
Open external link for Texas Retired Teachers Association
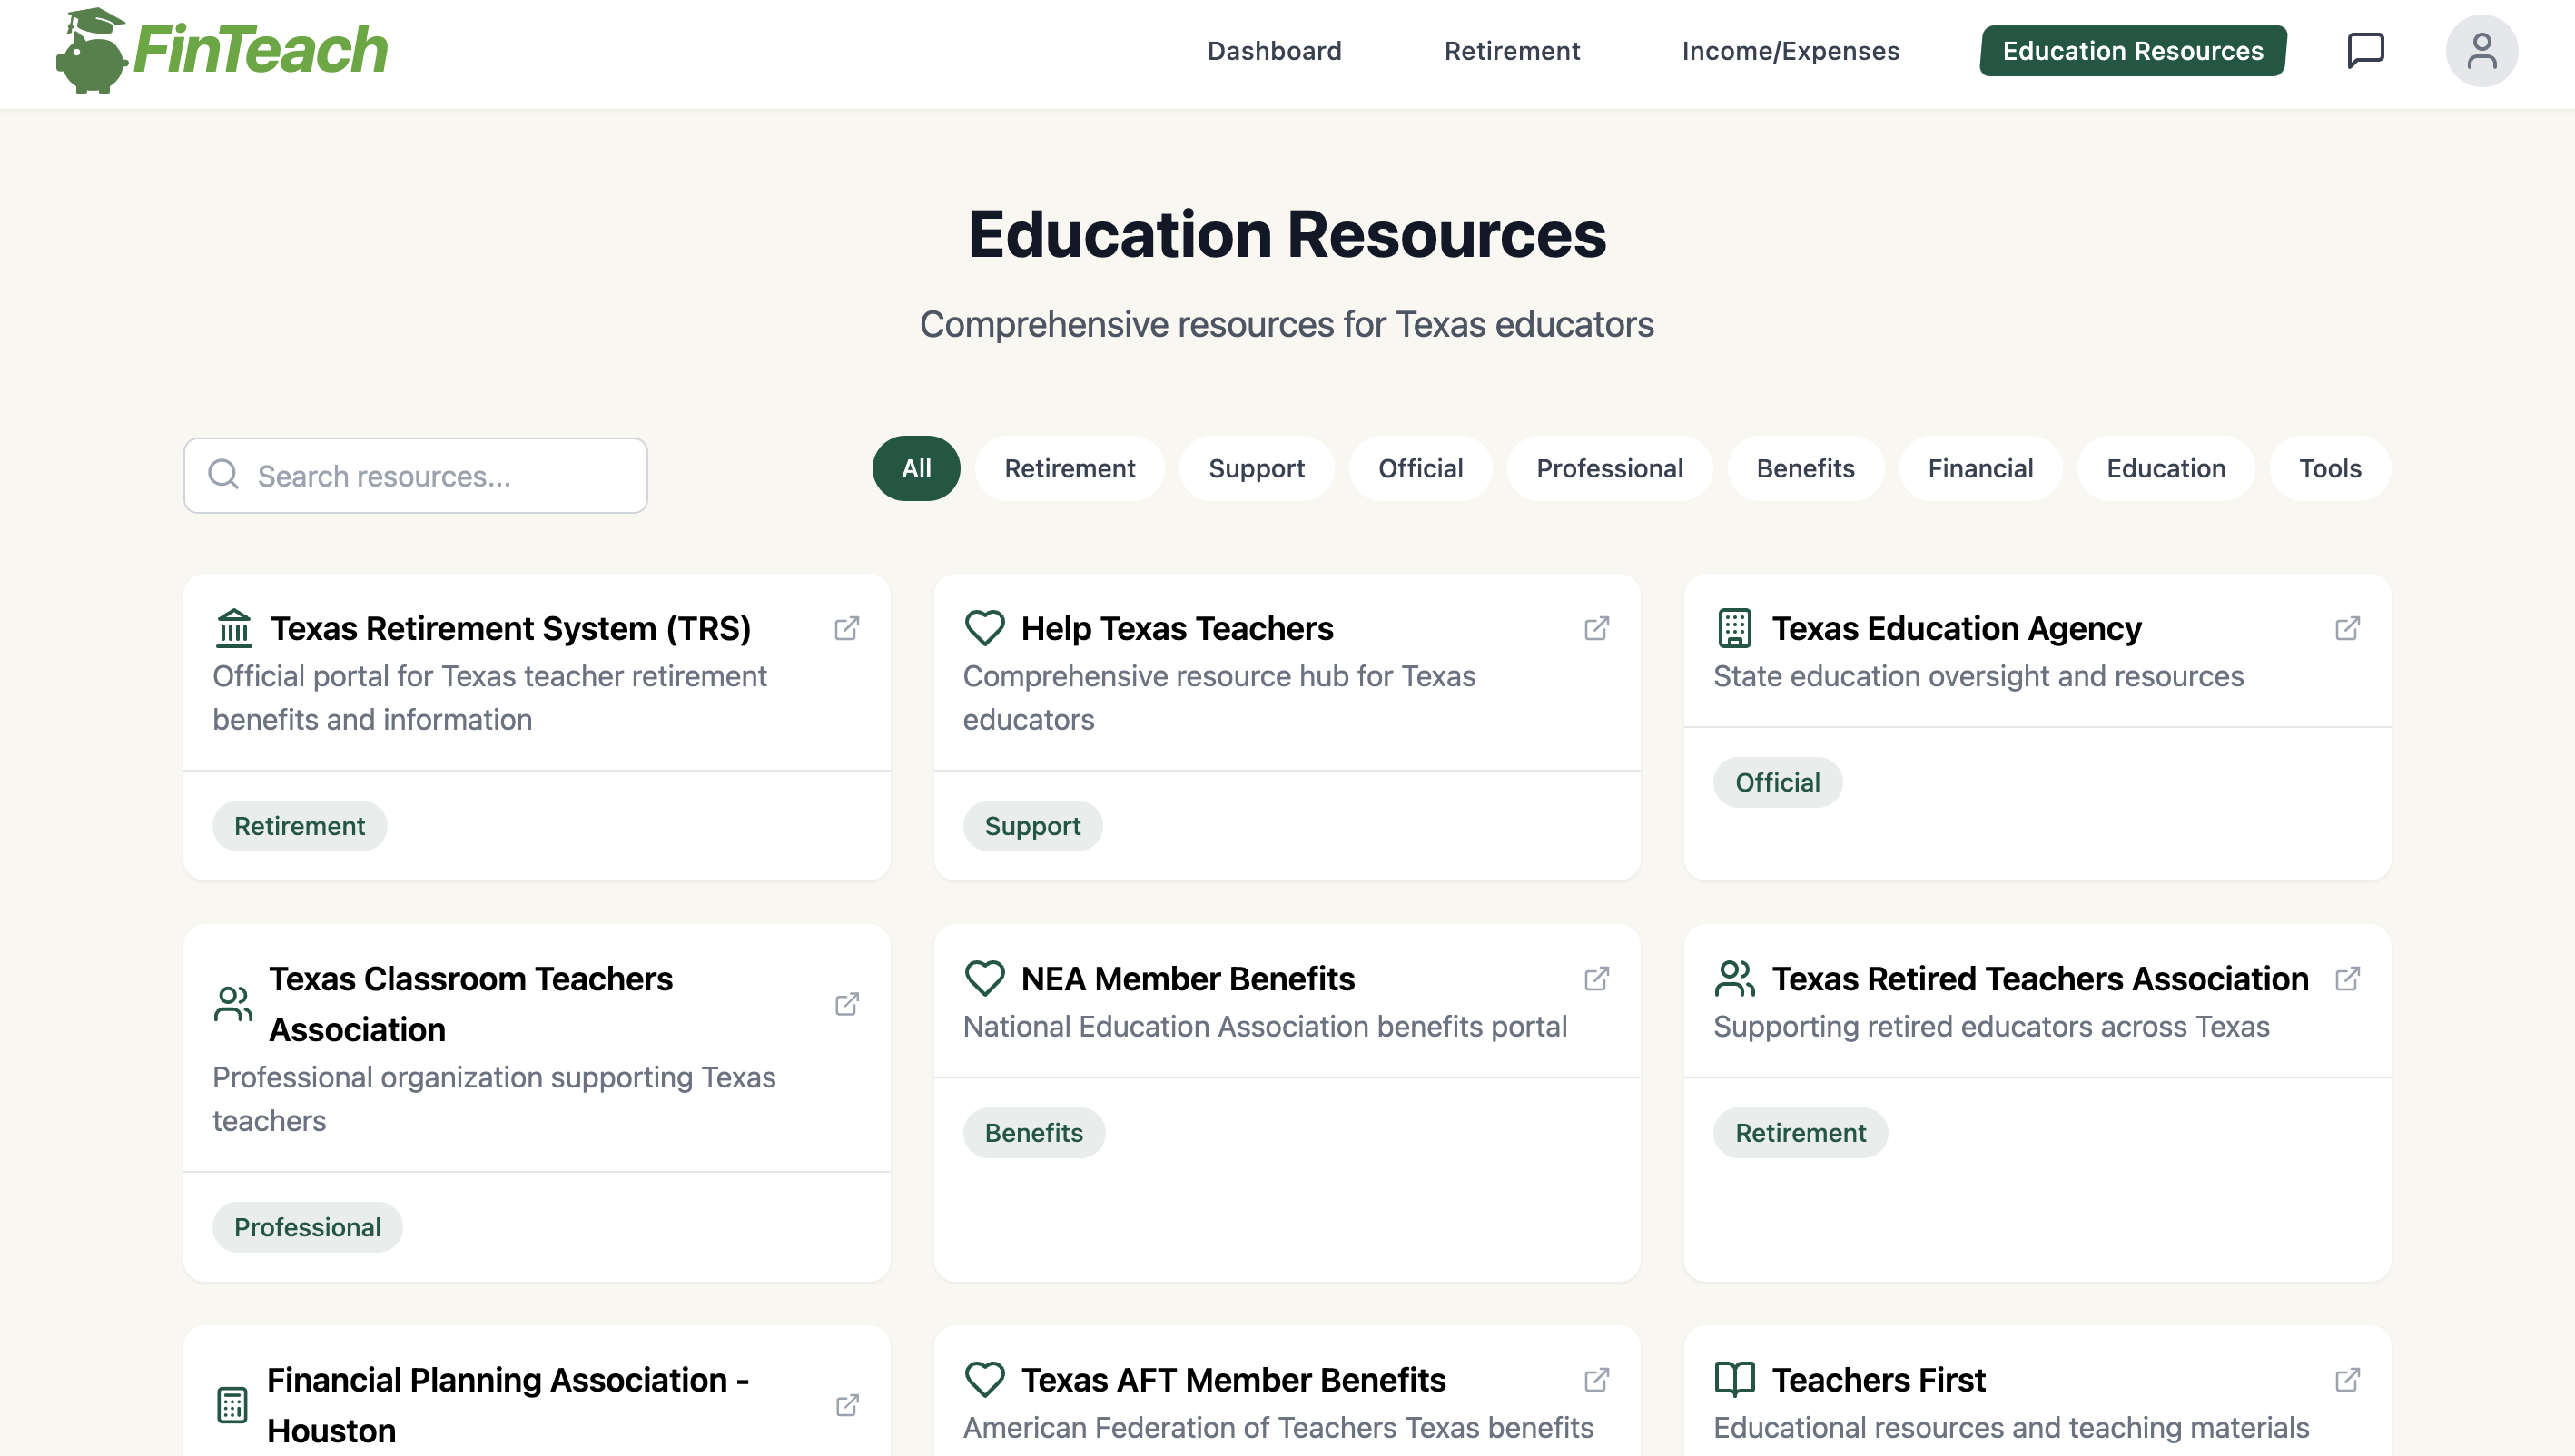(x=2347, y=978)
